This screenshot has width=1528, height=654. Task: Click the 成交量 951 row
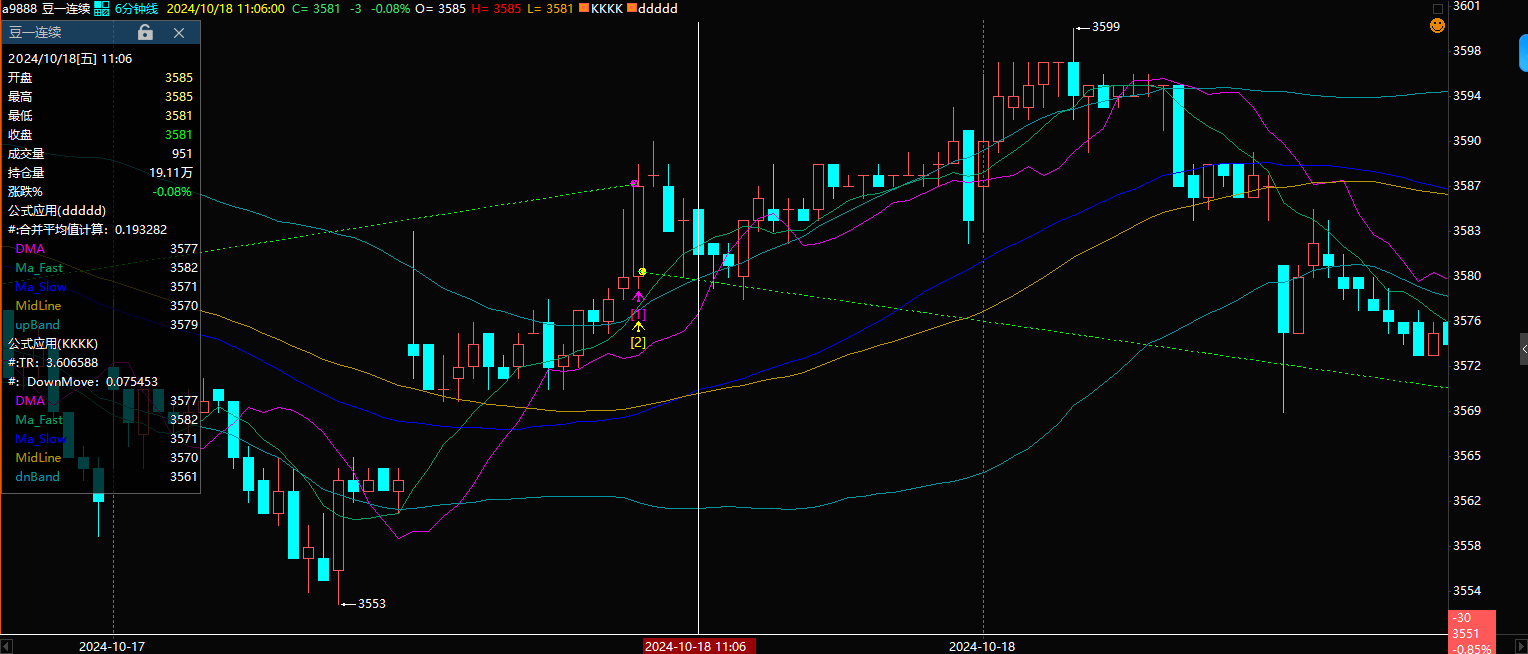click(100, 153)
